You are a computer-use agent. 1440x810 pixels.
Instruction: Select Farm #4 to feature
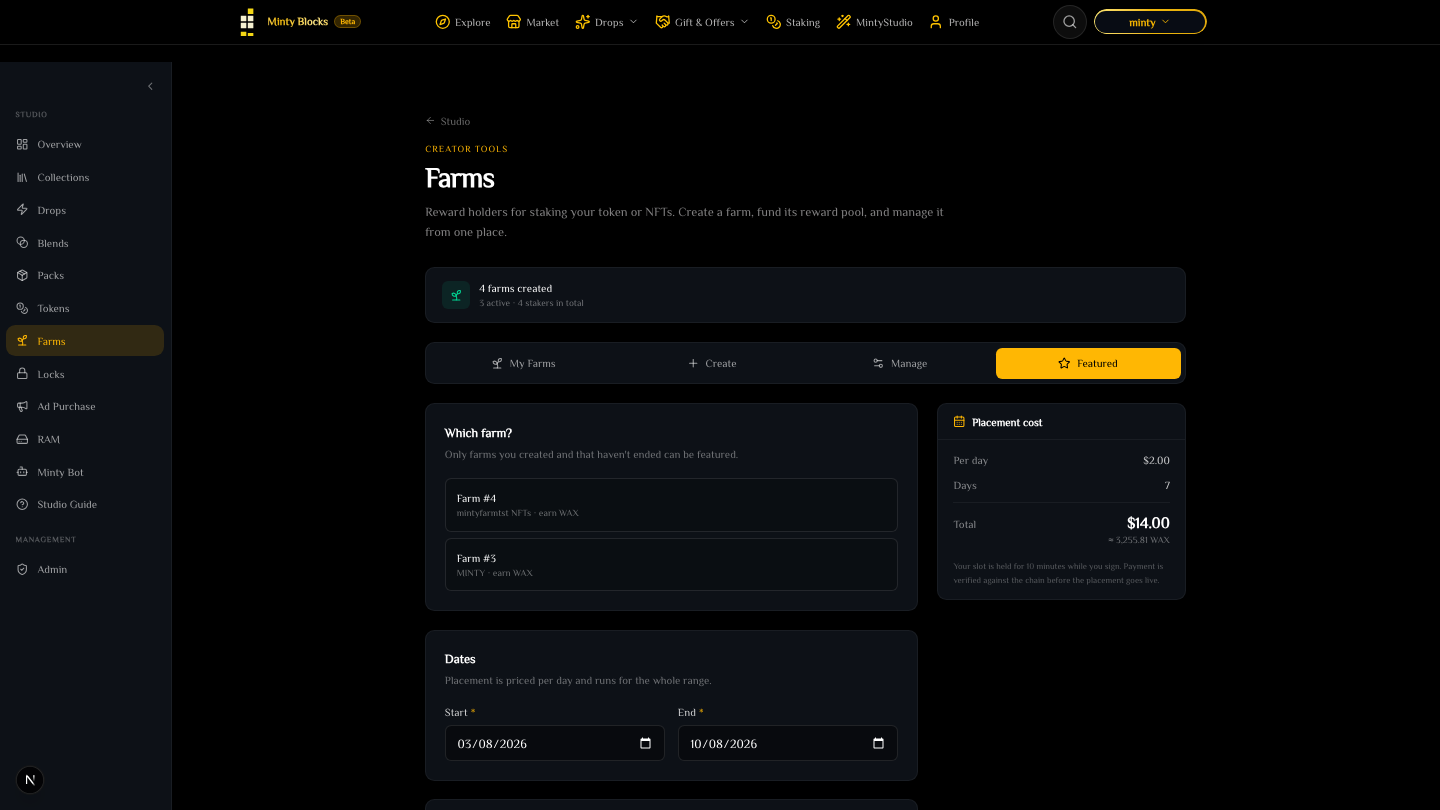[x=671, y=505]
